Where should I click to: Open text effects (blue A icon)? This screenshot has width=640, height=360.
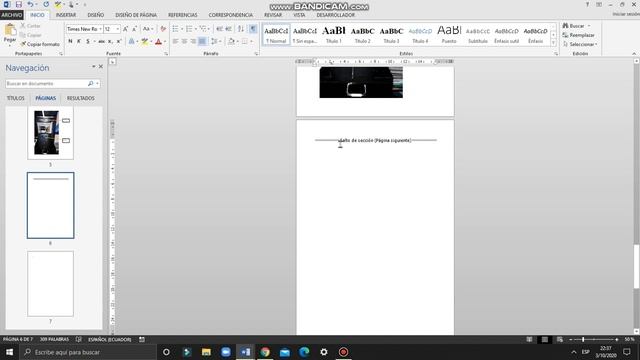click(131, 41)
